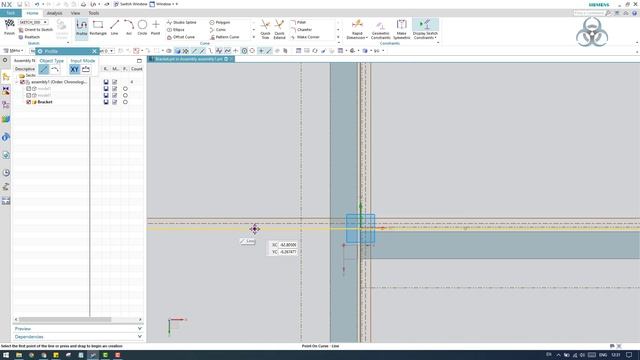Select the Point tool
Screen dimensions: 640x360
pos(156,28)
